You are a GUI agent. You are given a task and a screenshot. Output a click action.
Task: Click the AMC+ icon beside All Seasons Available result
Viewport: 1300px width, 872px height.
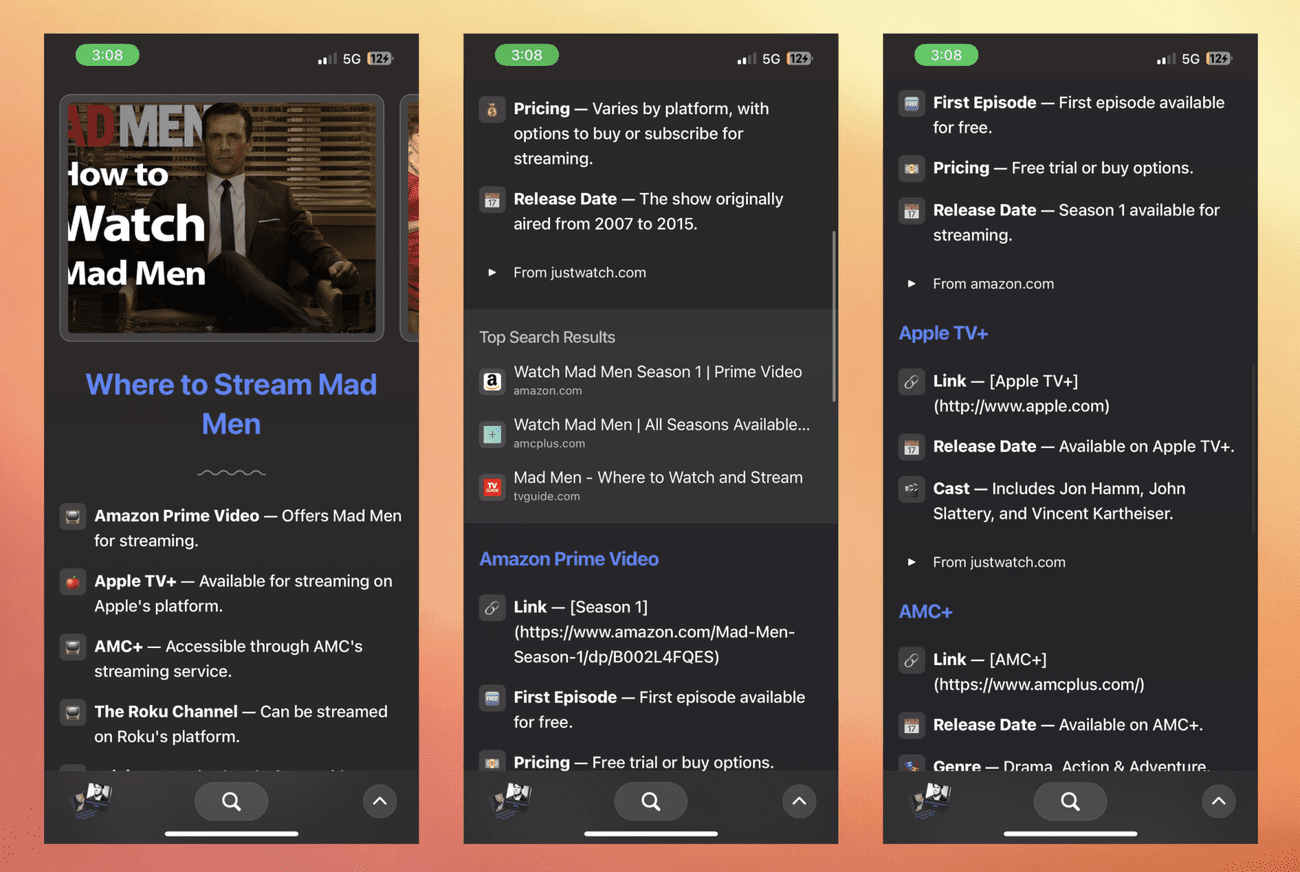(492, 434)
